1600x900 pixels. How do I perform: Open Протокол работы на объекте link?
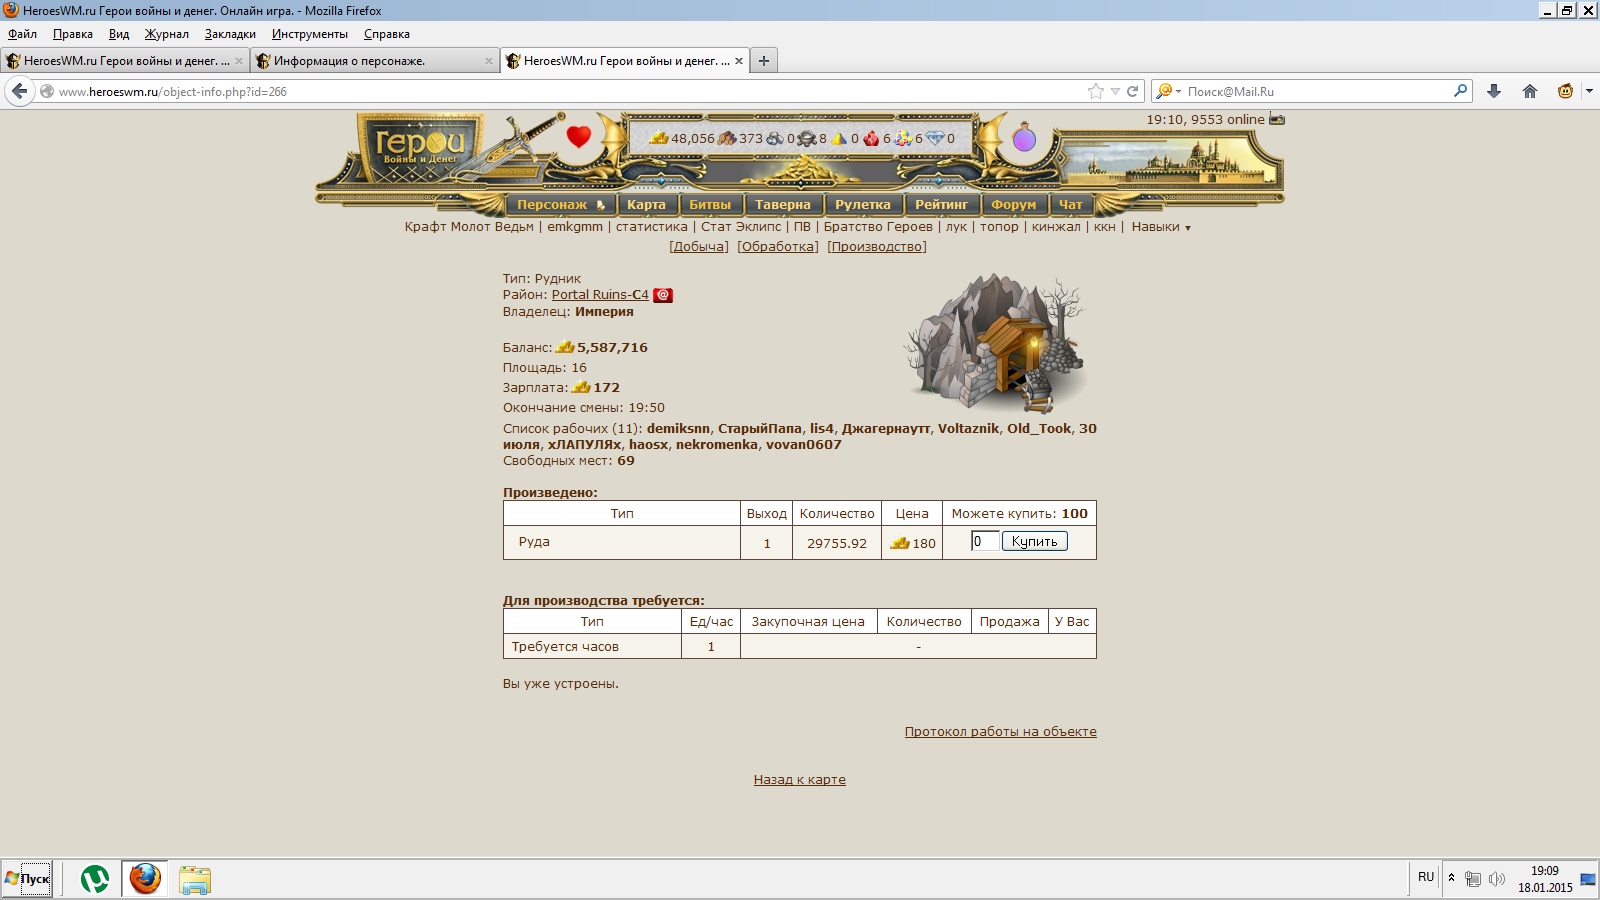point(1000,732)
